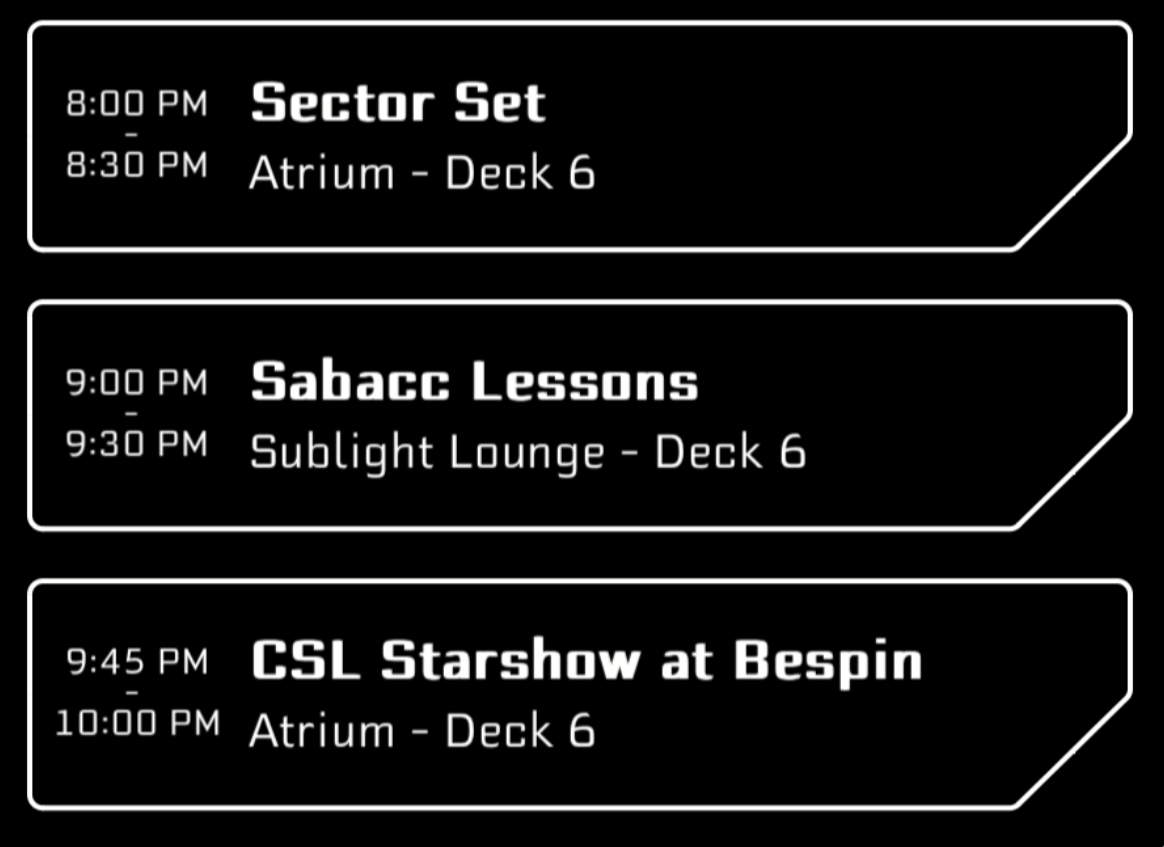Screen dimensions: 1164x847
Task: Click the 9:45 PM start time
Action: pyautogui.click(x=137, y=661)
